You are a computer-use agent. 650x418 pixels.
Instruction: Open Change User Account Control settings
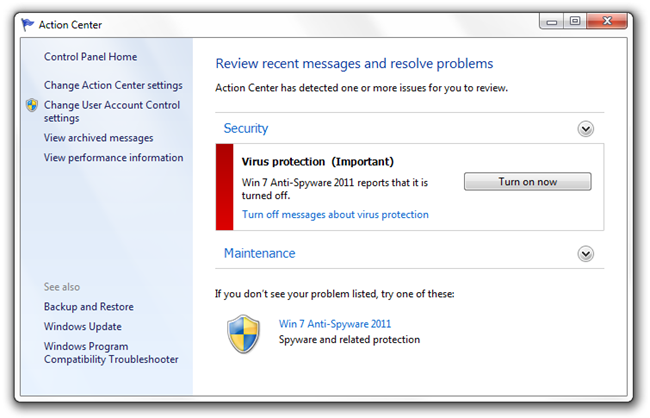click(x=112, y=111)
